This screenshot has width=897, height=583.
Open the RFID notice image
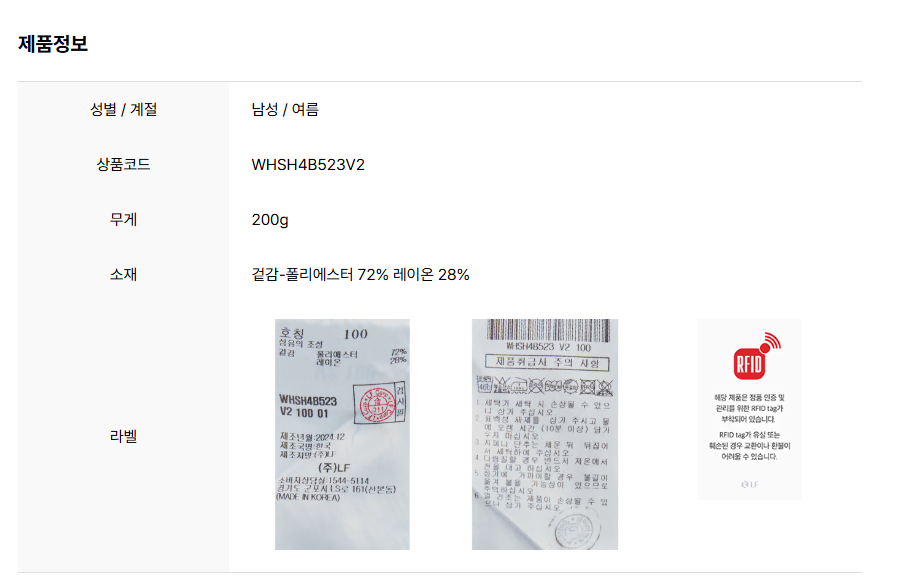[749, 409]
